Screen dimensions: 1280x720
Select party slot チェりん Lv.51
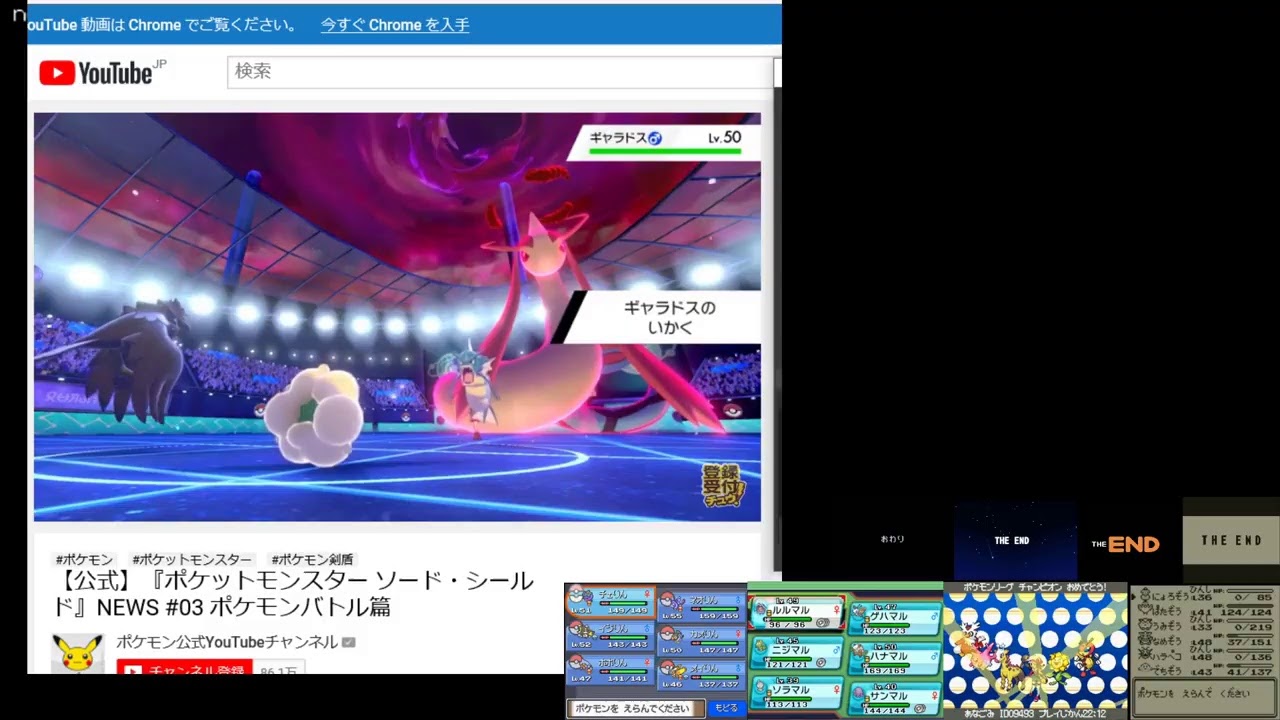[x=611, y=601]
